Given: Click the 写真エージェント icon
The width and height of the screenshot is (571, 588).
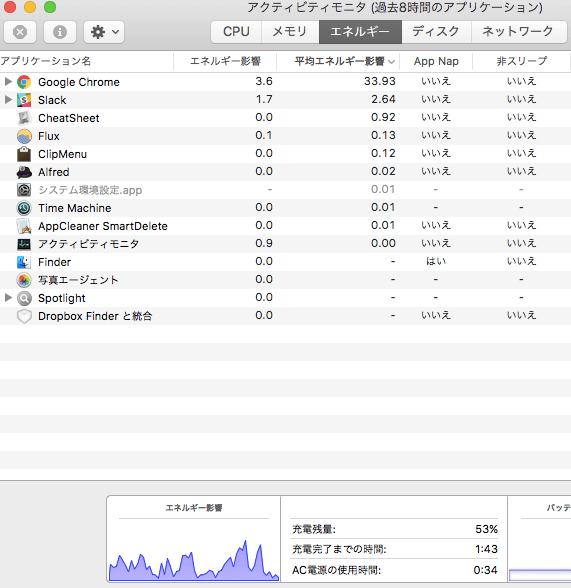Looking at the screenshot, I should coord(24,280).
